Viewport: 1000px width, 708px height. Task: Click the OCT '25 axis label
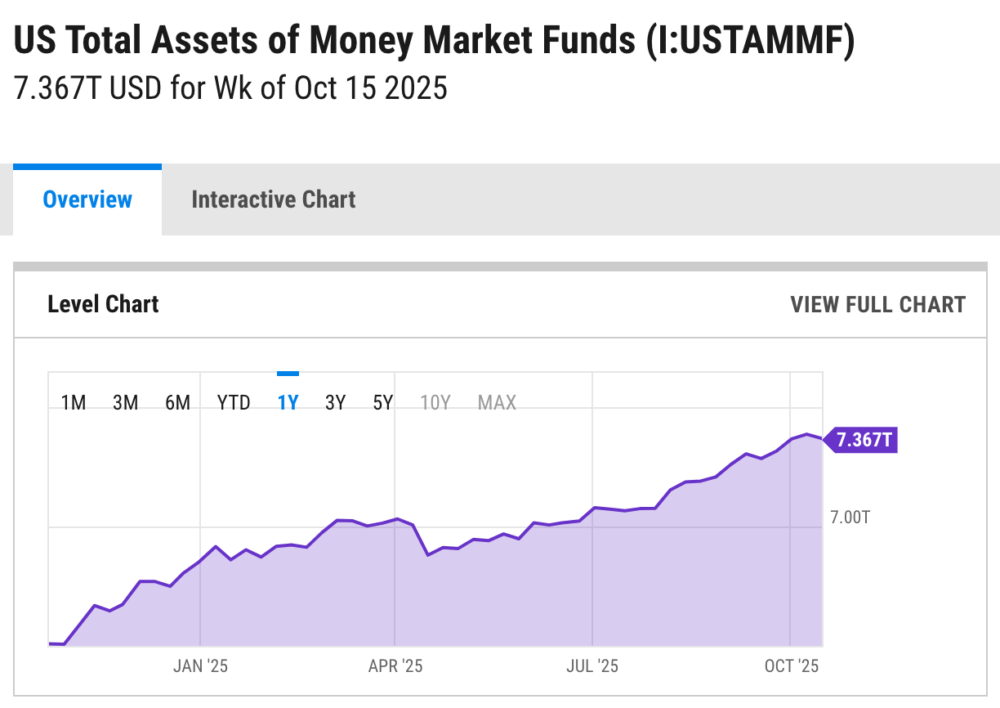(791, 665)
